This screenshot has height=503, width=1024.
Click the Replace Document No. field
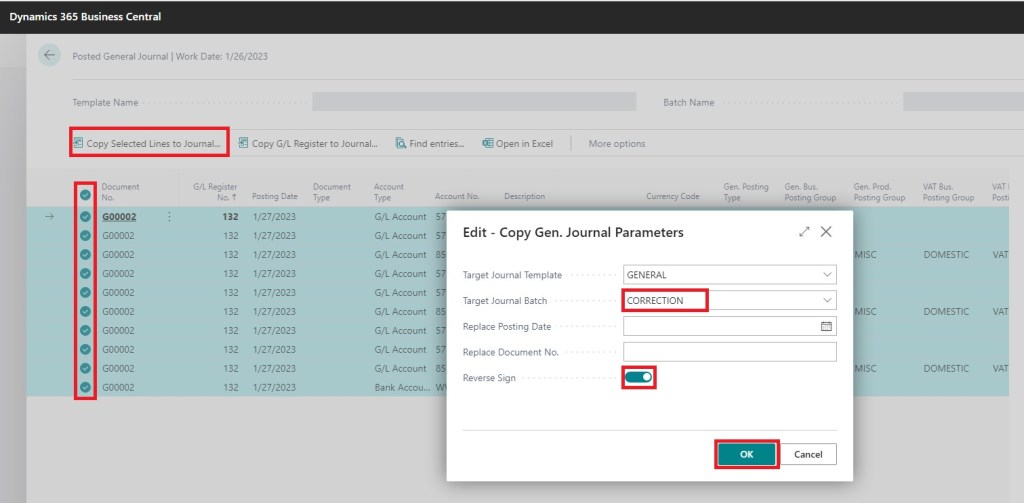tap(729, 352)
